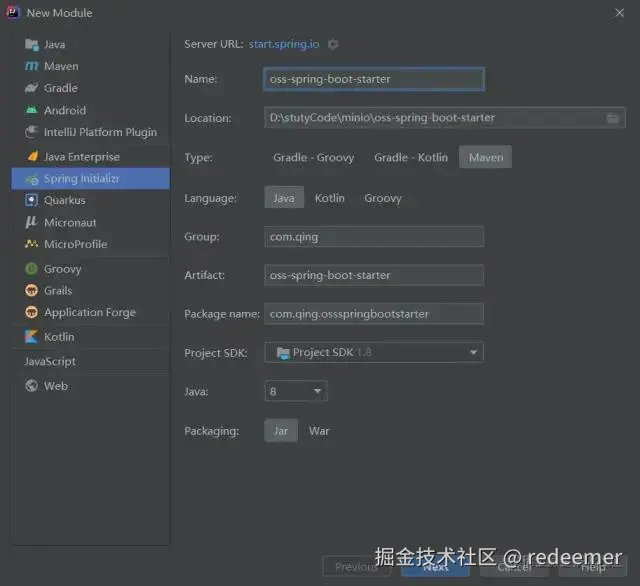Image resolution: width=640 pixels, height=586 pixels.
Task: Click the Application Forge icon
Action: point(32,313)
